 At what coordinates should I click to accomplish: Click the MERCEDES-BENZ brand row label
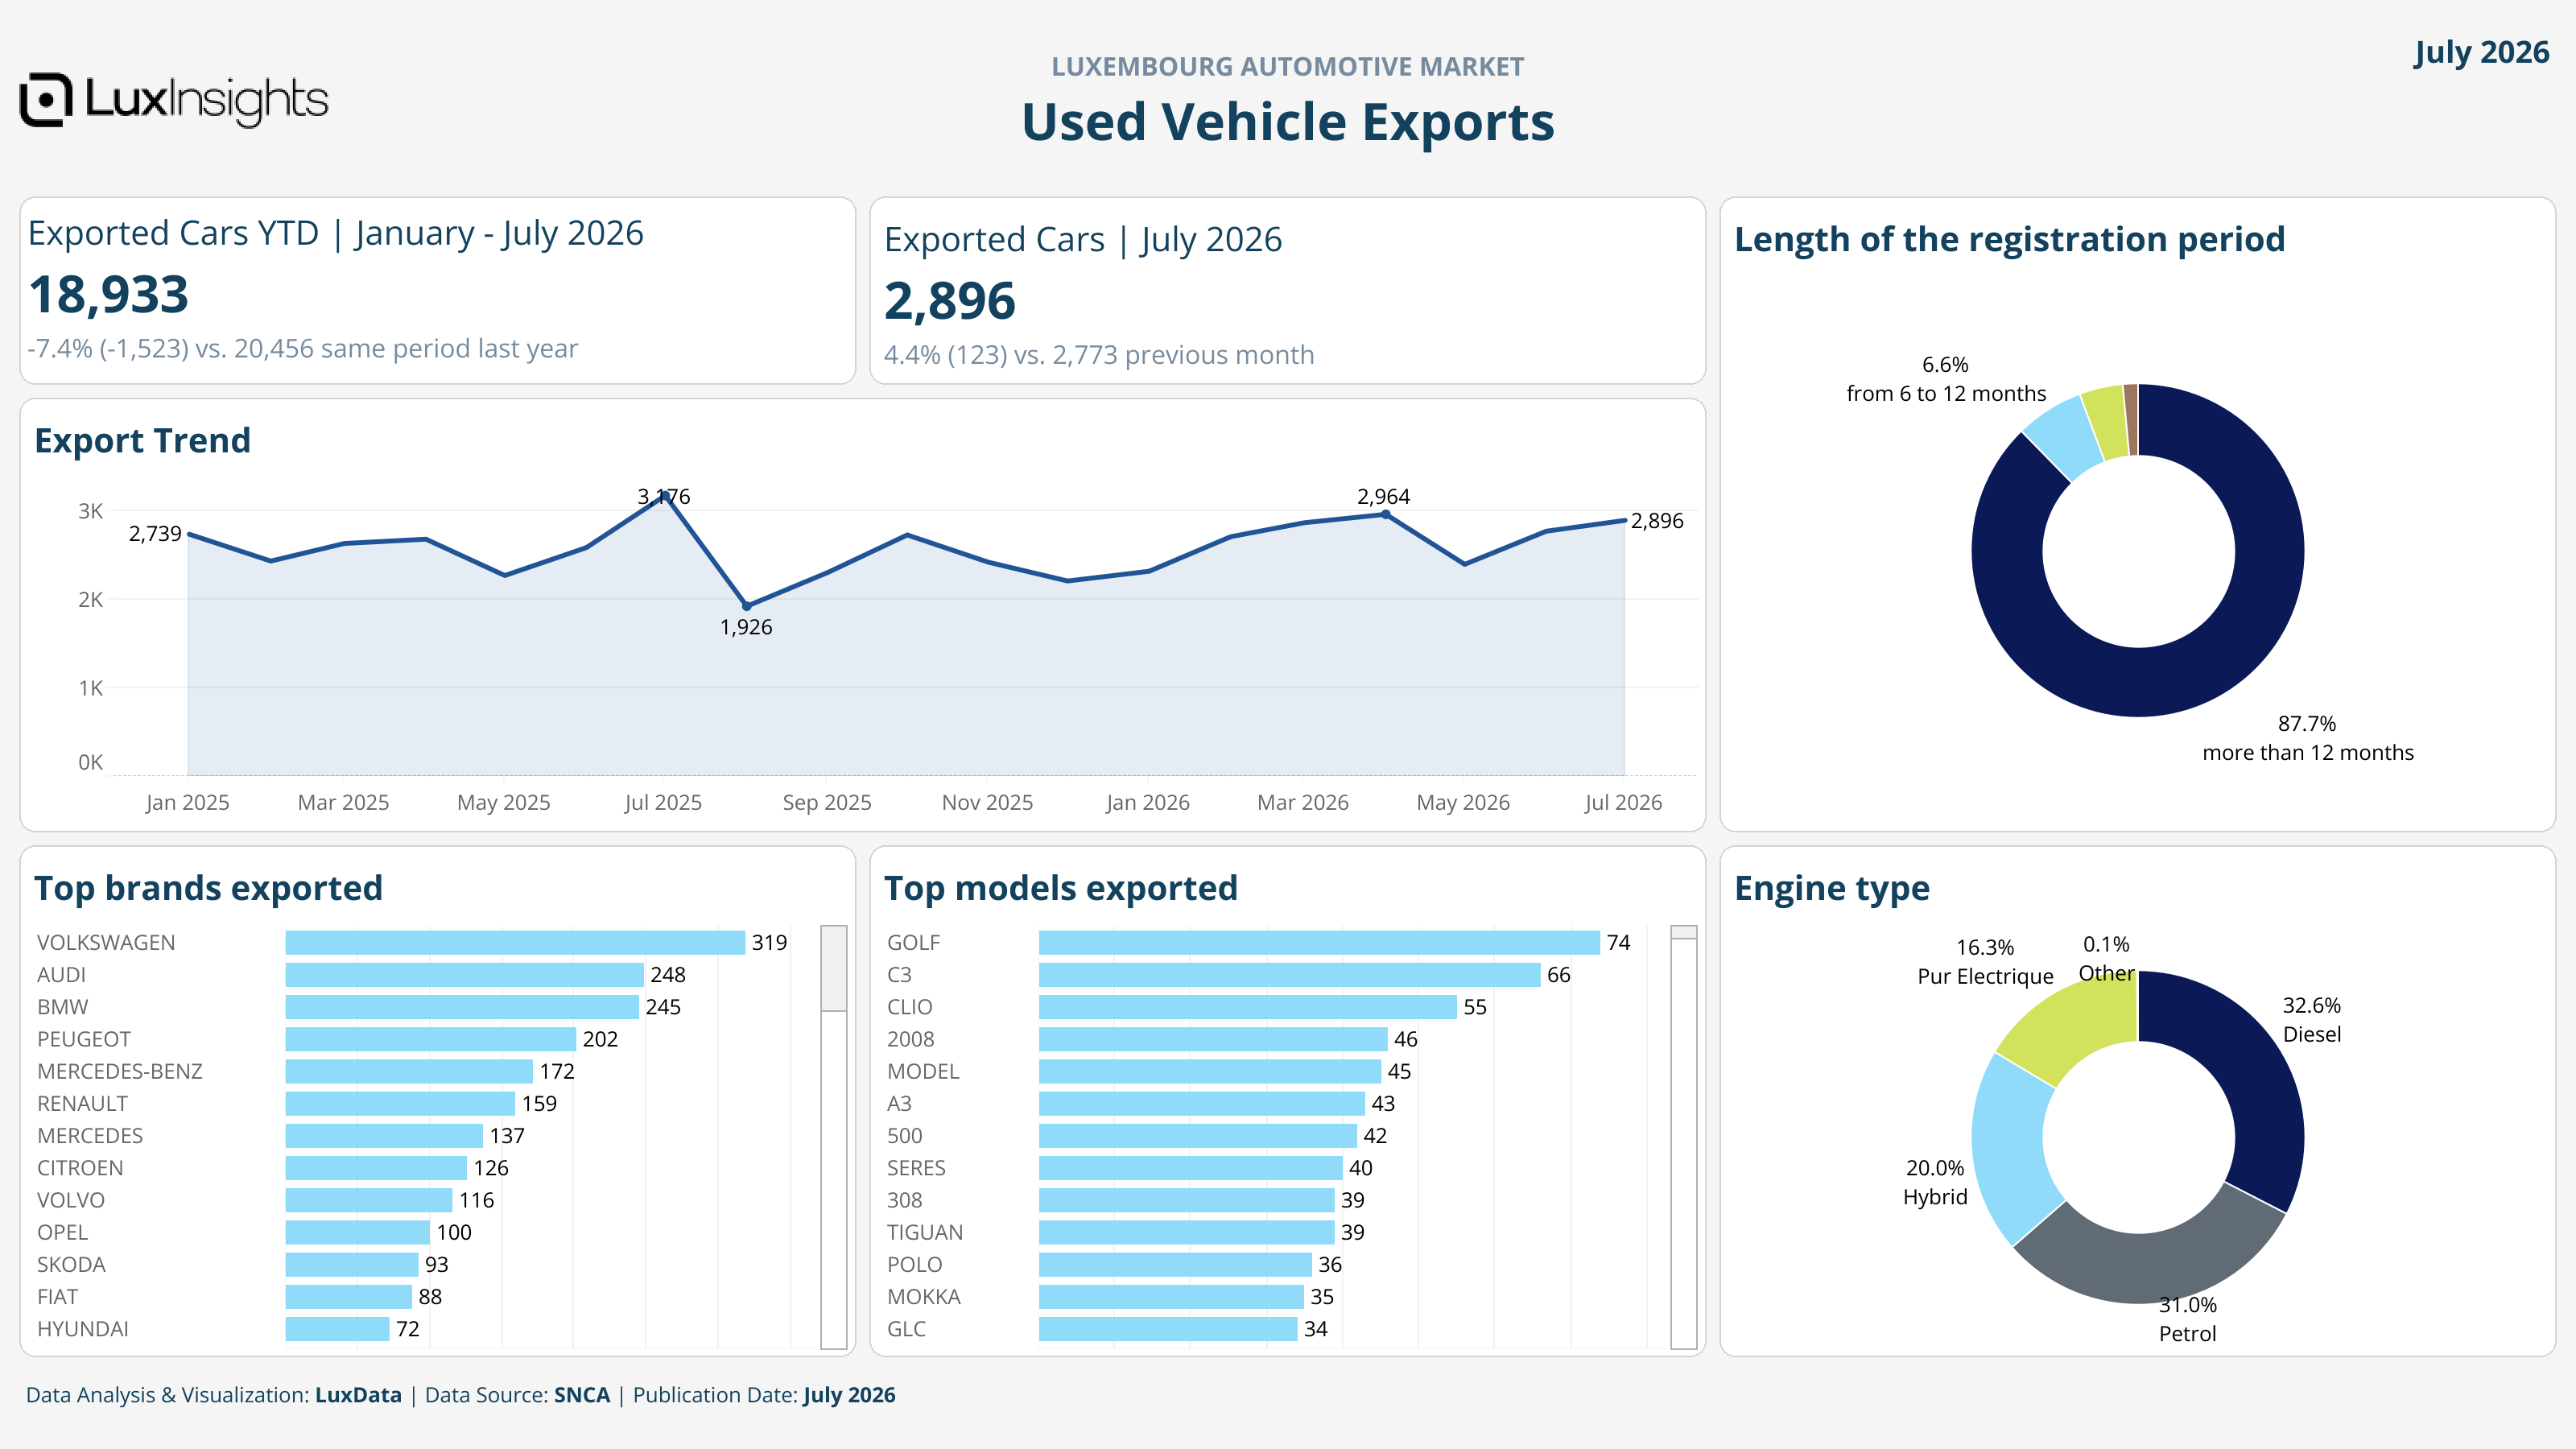tap(120, 1071)
